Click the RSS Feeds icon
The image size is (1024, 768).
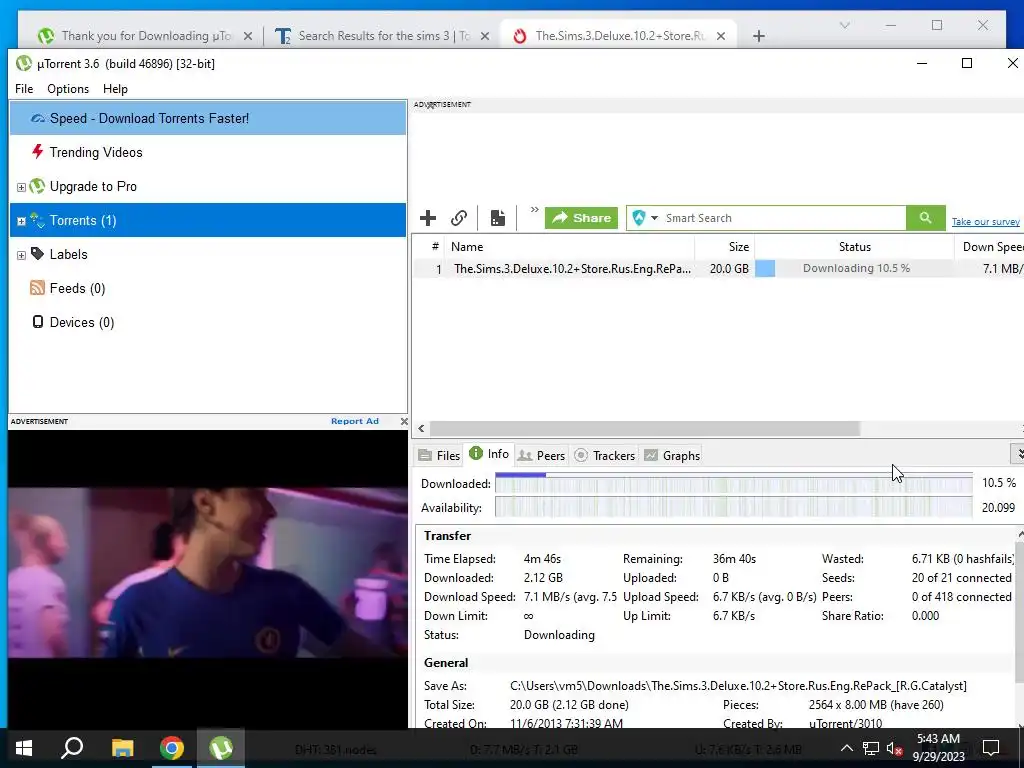37,287
